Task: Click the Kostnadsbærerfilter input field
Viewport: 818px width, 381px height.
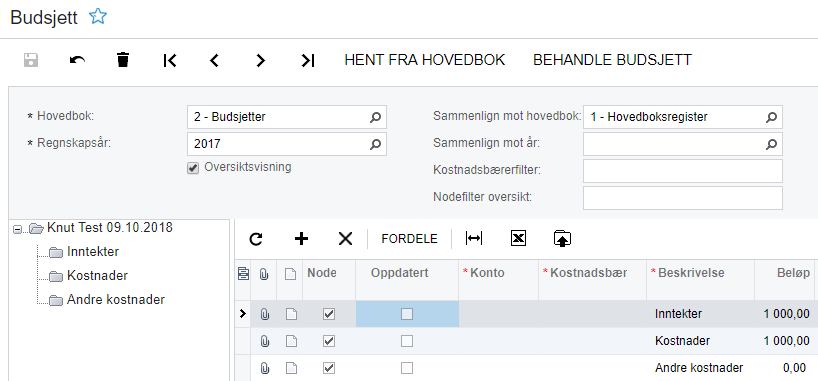Action: coord(683,171)
